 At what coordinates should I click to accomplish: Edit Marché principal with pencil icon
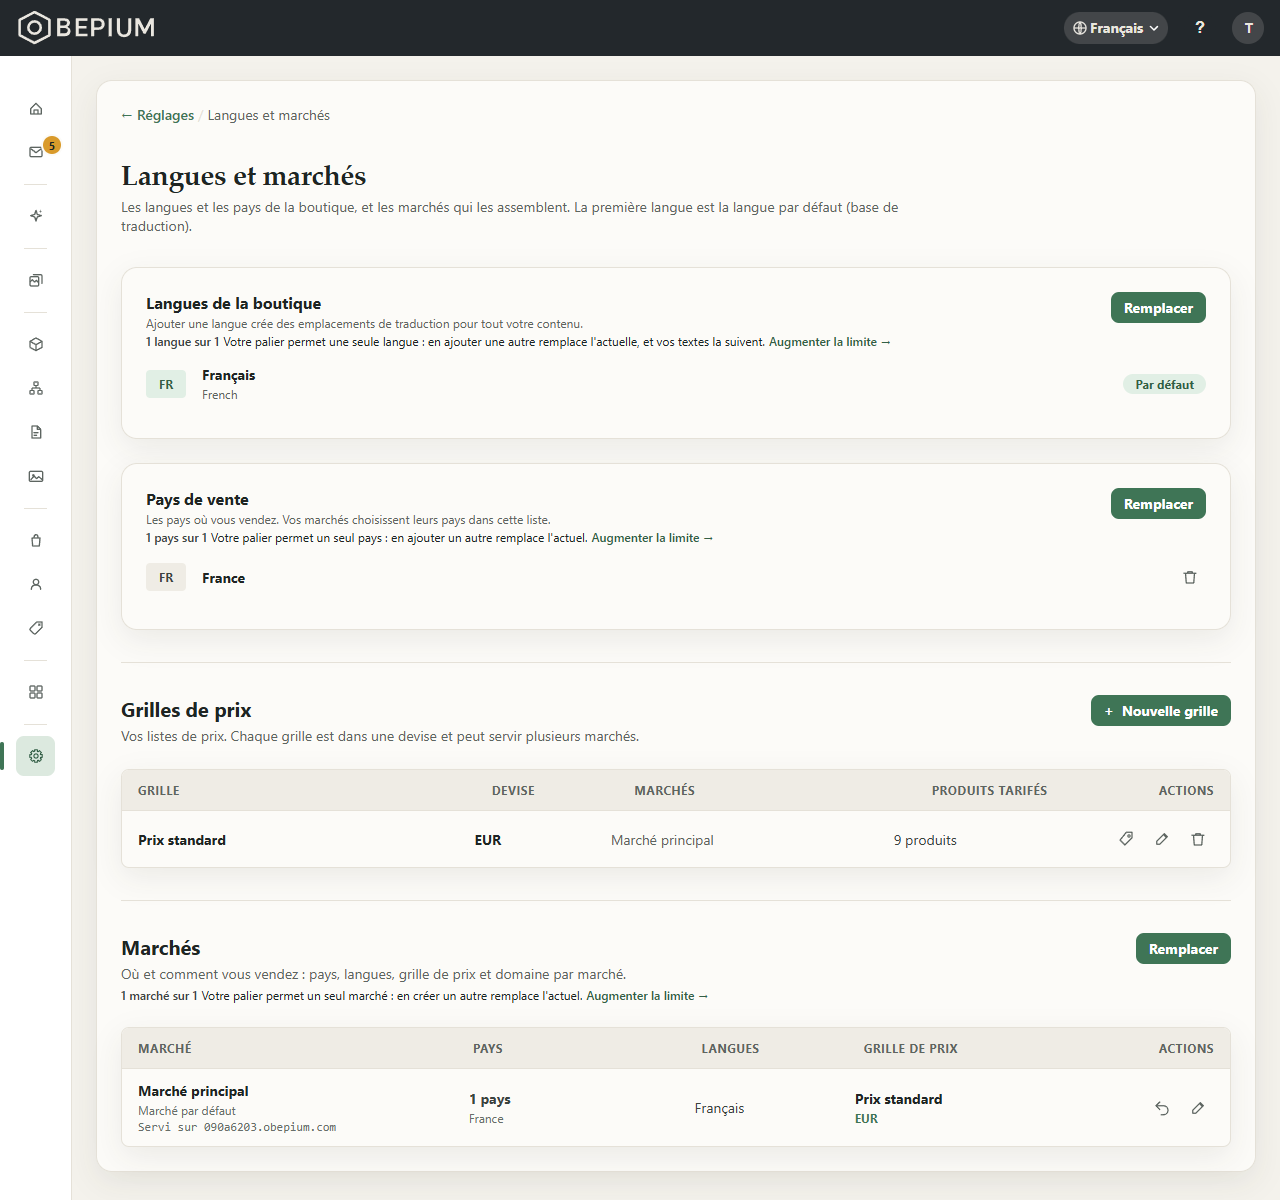click(x=1198, y=1108)
